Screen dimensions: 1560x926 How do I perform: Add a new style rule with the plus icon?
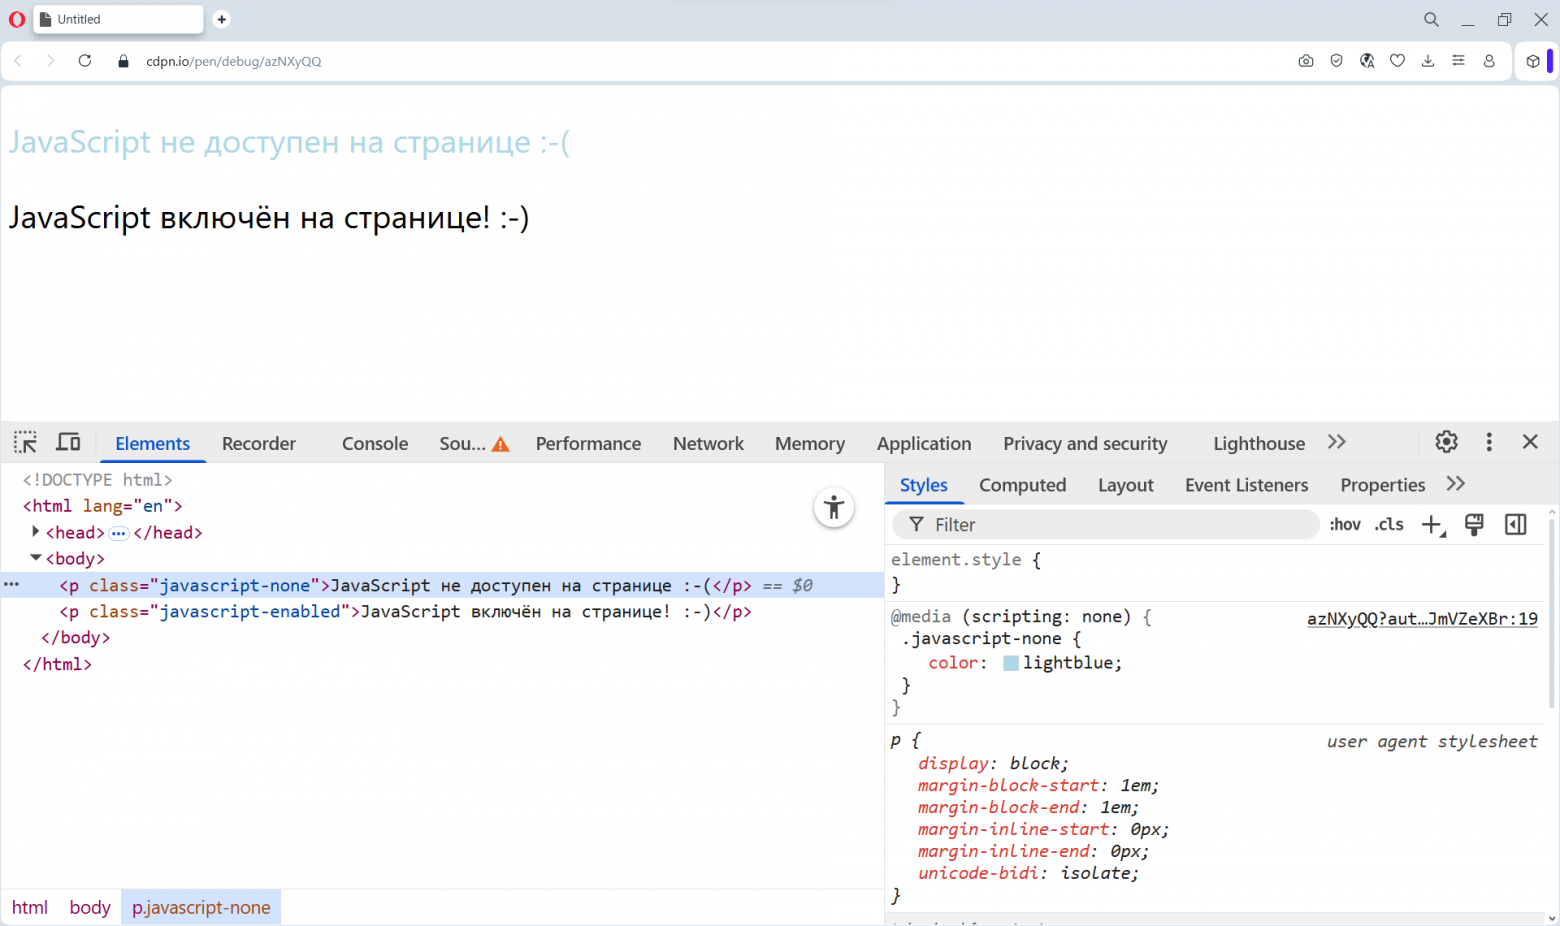tap(1432, 523)
